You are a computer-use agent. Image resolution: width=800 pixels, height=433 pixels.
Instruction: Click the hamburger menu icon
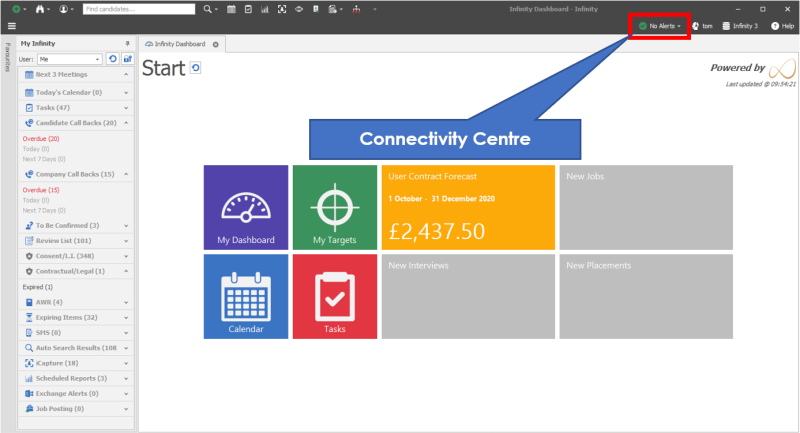click(x=11, y=25)
